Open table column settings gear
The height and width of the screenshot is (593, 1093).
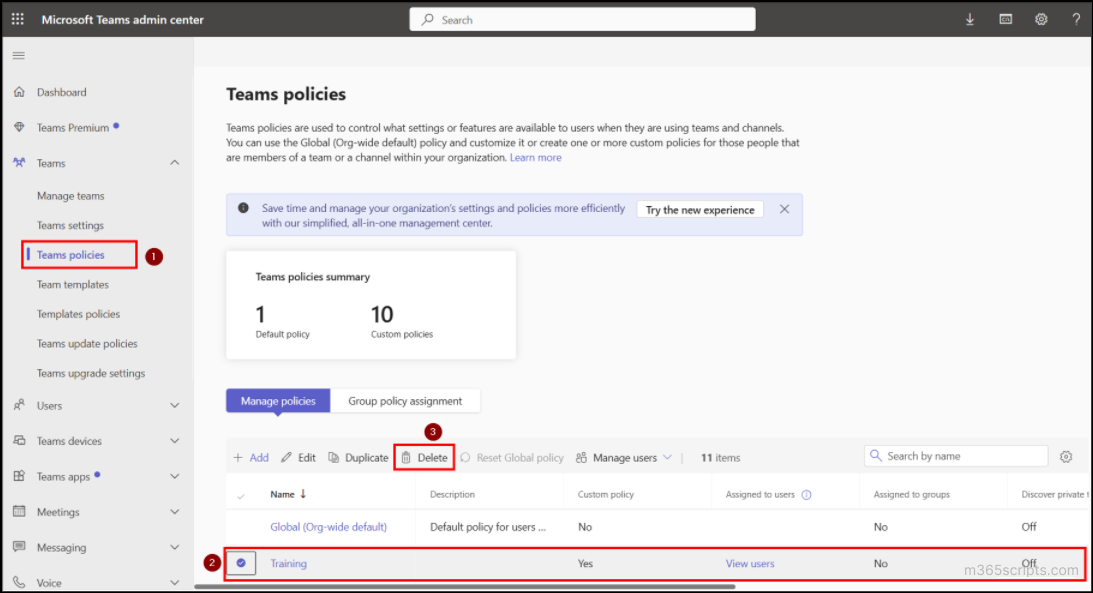[1066, 456]
